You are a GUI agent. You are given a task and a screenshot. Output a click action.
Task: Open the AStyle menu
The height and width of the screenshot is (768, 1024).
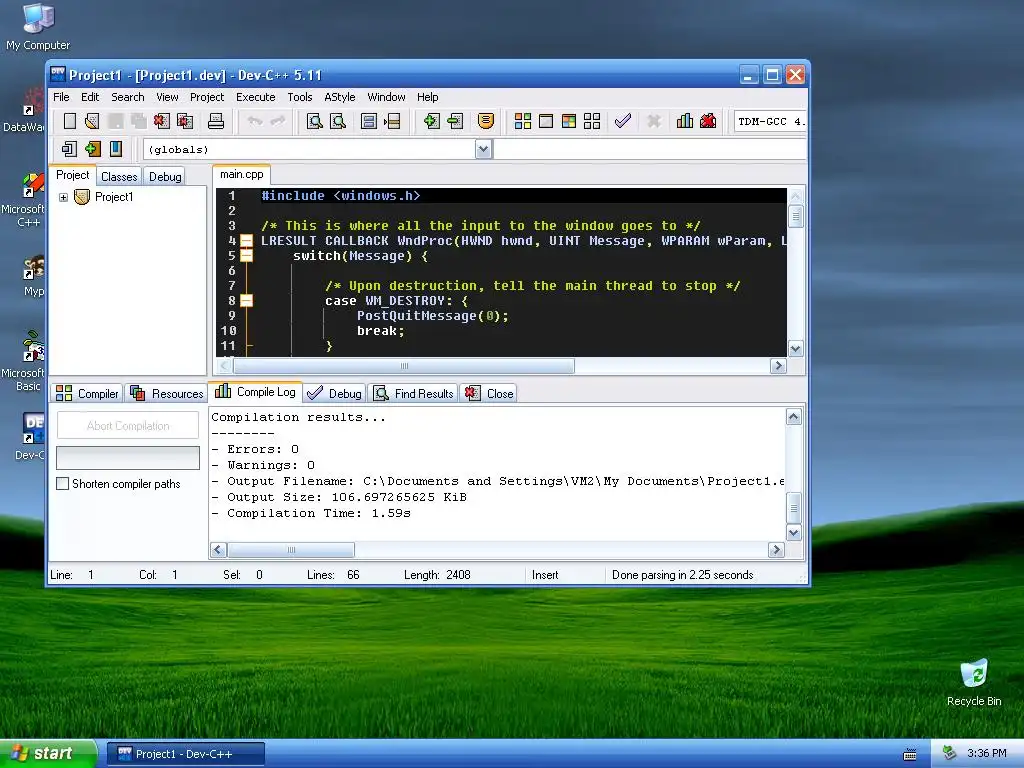pos(340,97)
